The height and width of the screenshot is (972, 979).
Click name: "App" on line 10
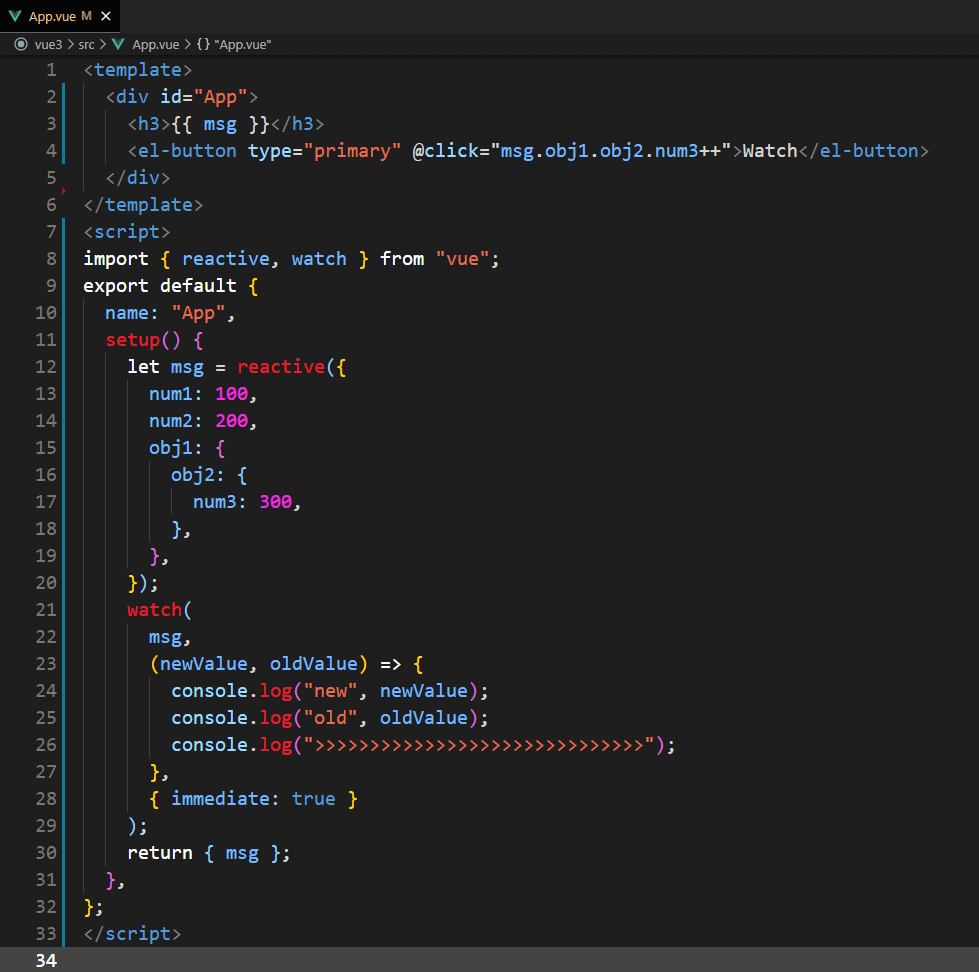pos(165,313)
